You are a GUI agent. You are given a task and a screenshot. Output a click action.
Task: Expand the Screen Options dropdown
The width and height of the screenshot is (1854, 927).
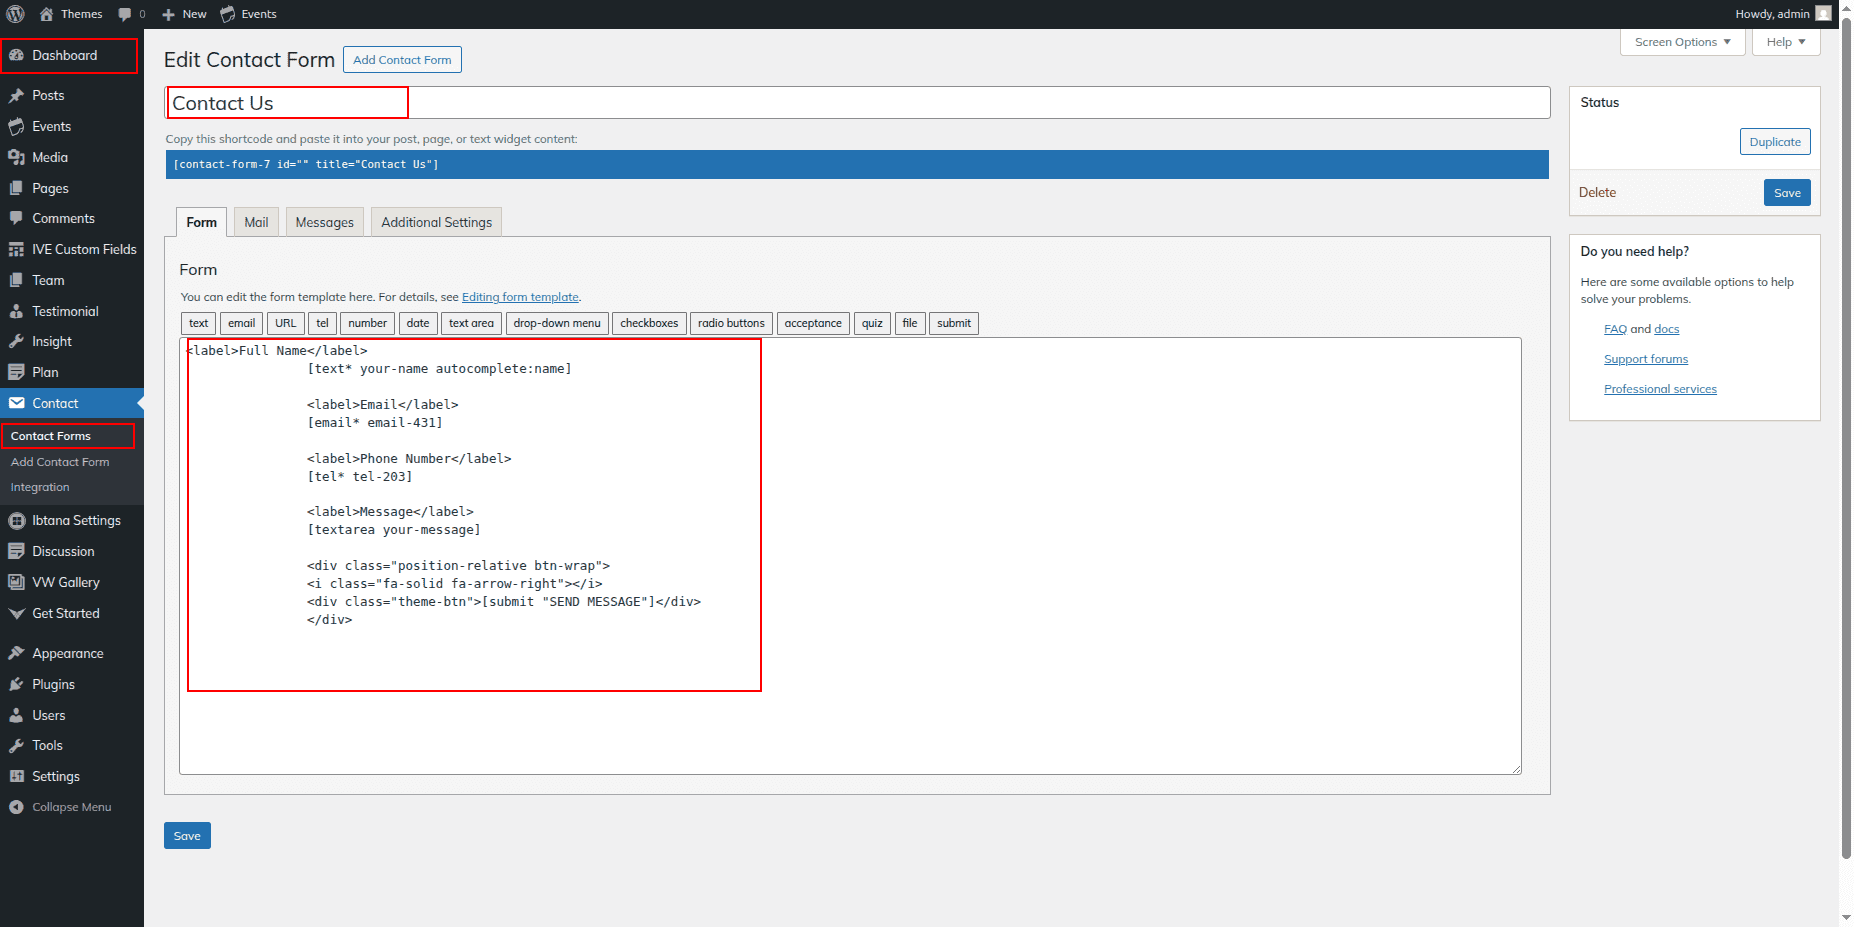[1682, 42]
